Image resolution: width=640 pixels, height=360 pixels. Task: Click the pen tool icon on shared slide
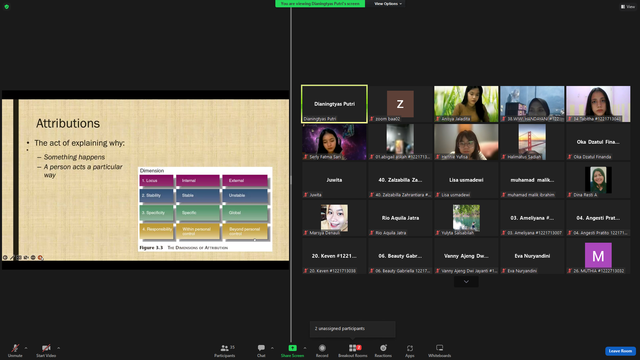12,258
